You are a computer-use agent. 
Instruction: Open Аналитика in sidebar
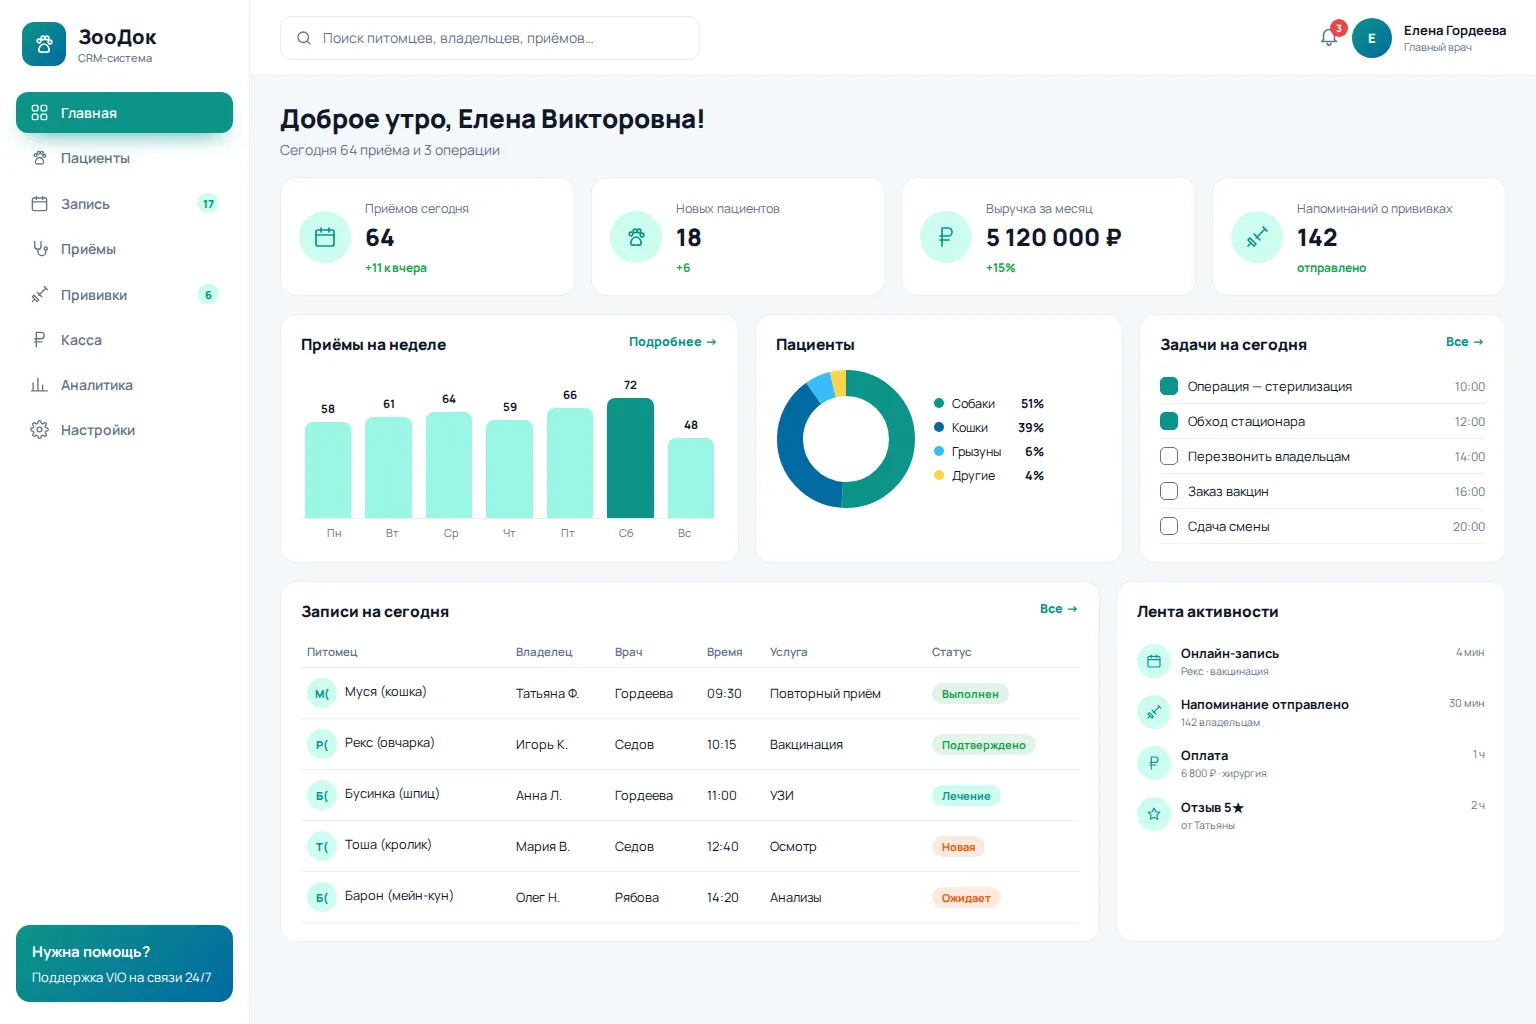click(124, 385)
